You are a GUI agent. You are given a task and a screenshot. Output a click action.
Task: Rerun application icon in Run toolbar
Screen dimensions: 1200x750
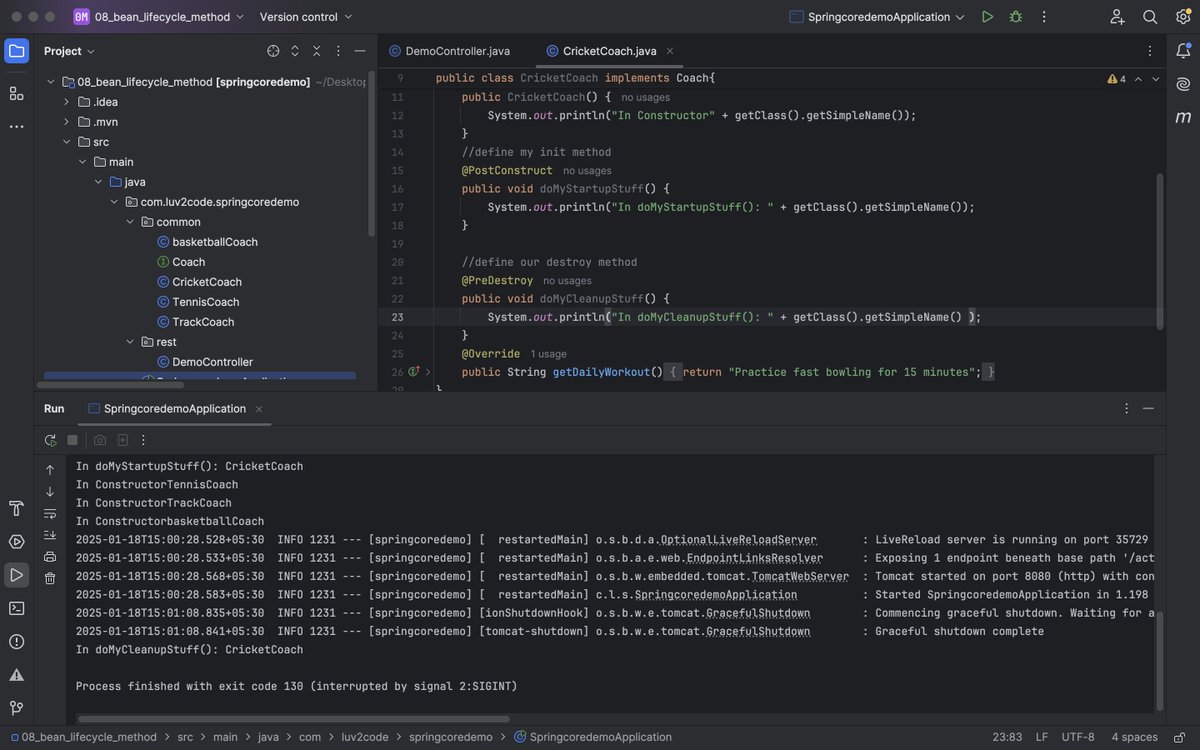(50, 440)
